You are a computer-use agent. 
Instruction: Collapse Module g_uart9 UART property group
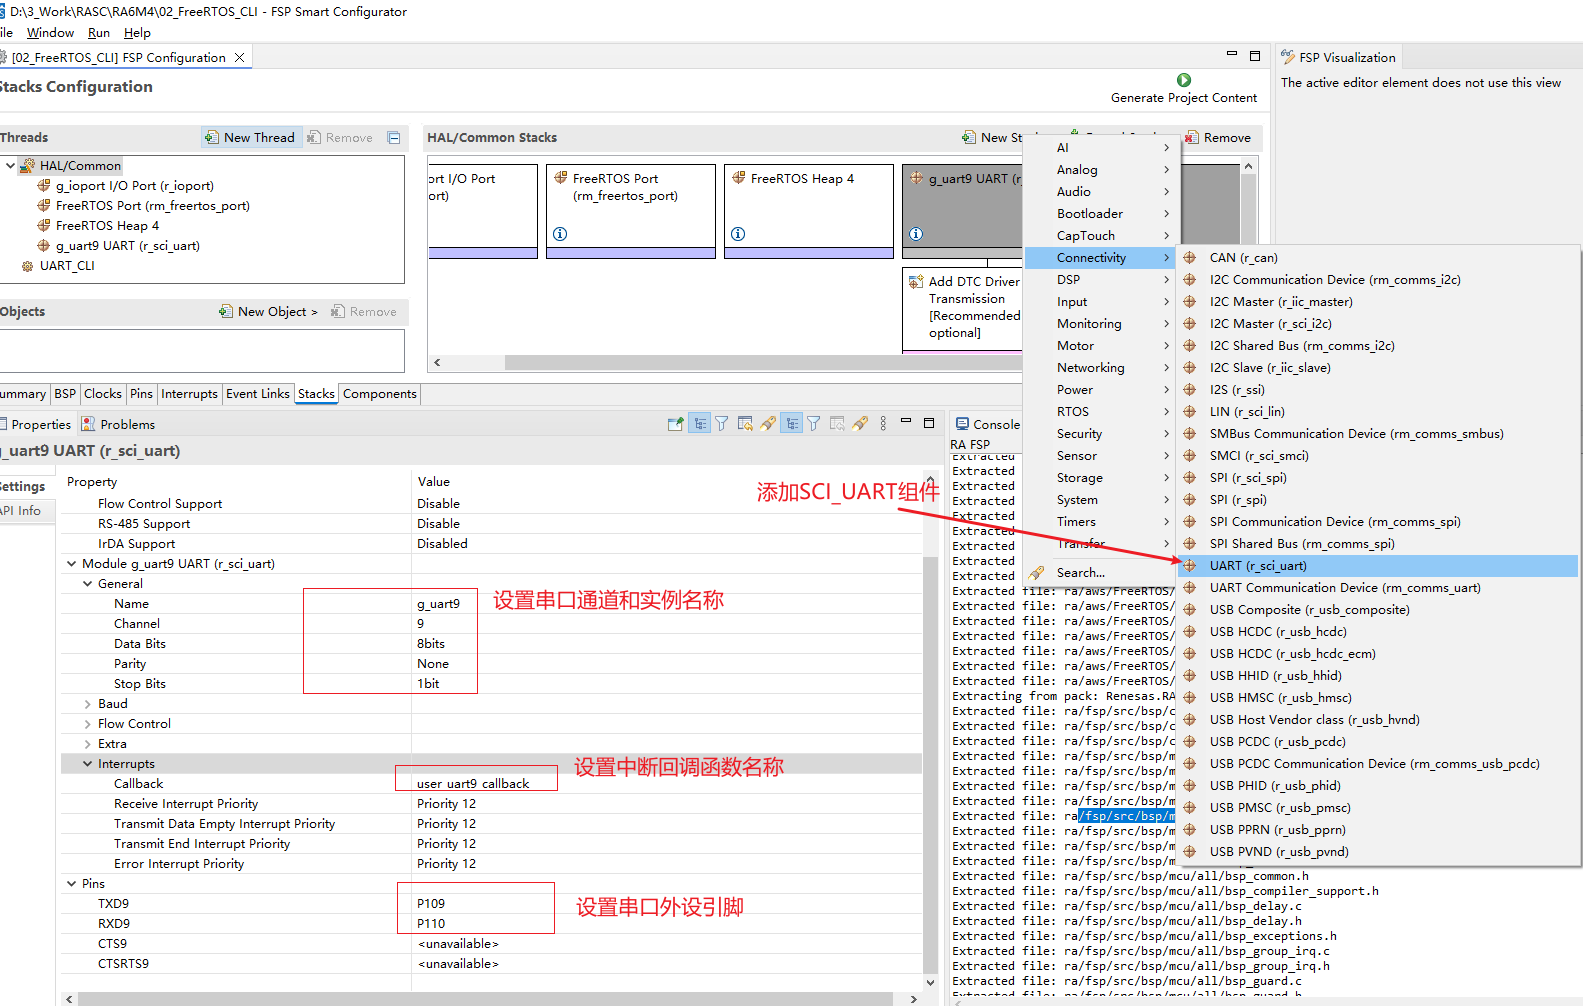(x=72, y=564)
